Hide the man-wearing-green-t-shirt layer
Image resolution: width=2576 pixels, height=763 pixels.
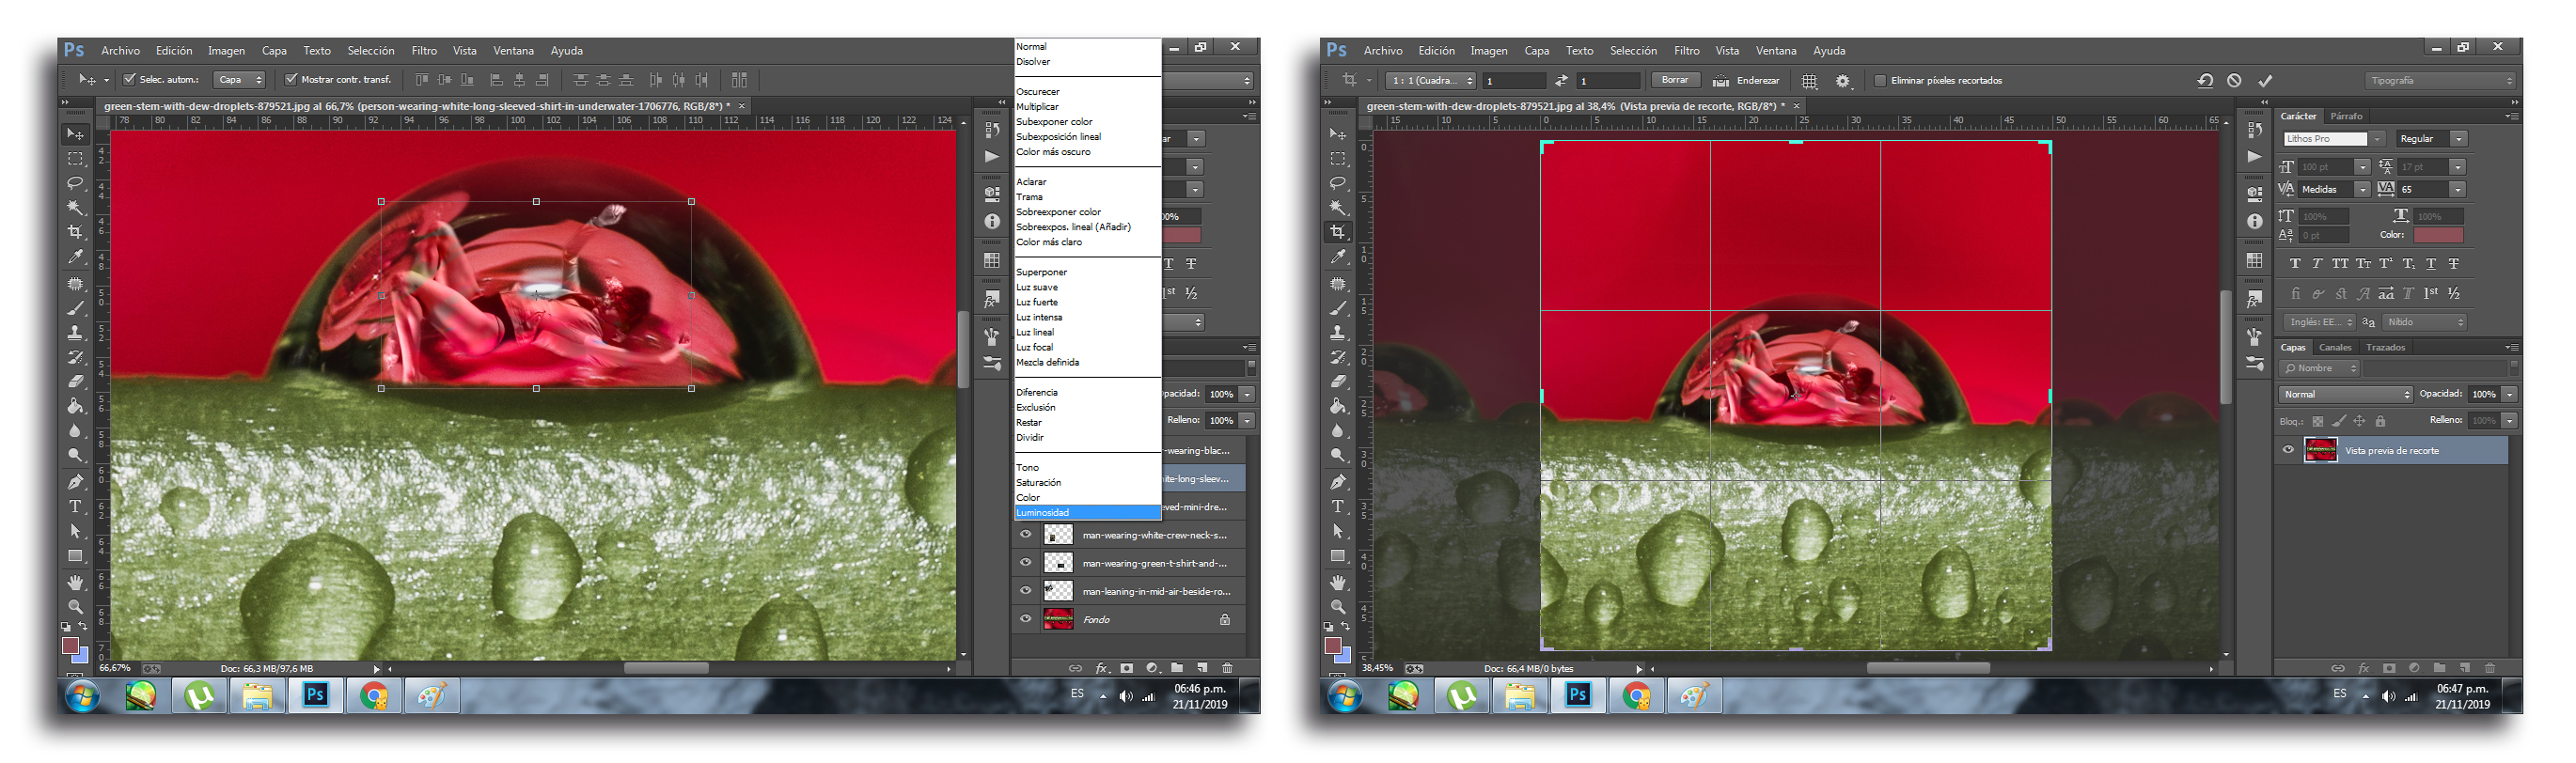tap(1025, 562)
